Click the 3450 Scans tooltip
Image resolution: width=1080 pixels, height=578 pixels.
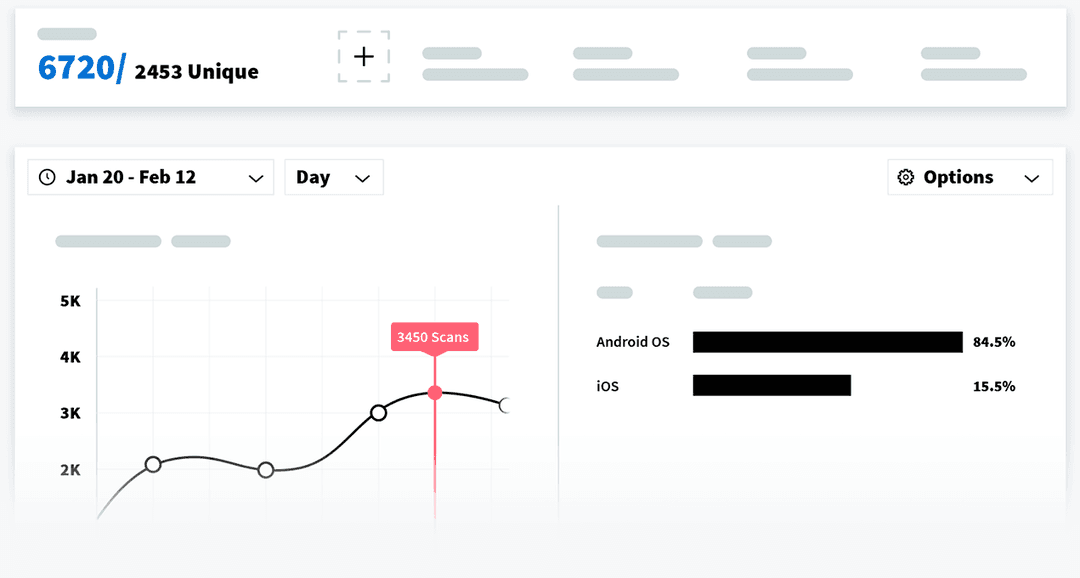[434, 337]
